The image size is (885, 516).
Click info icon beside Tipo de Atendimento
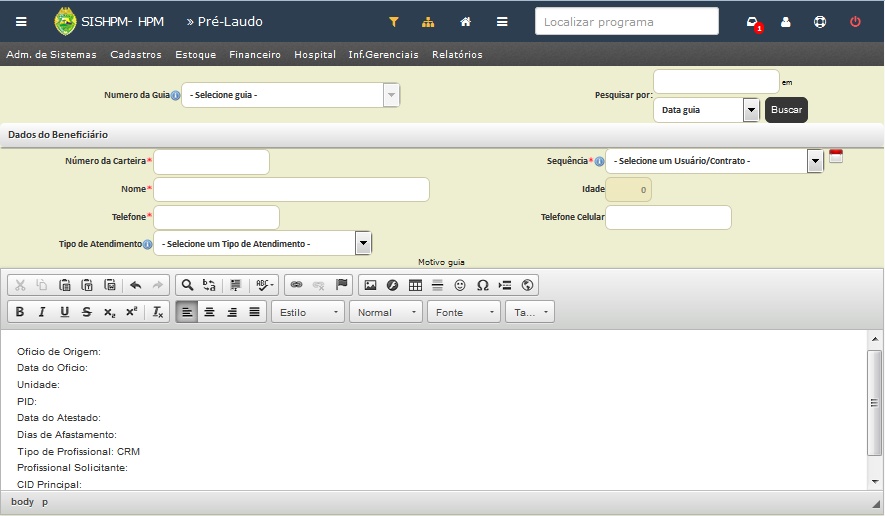click(147, 244)
